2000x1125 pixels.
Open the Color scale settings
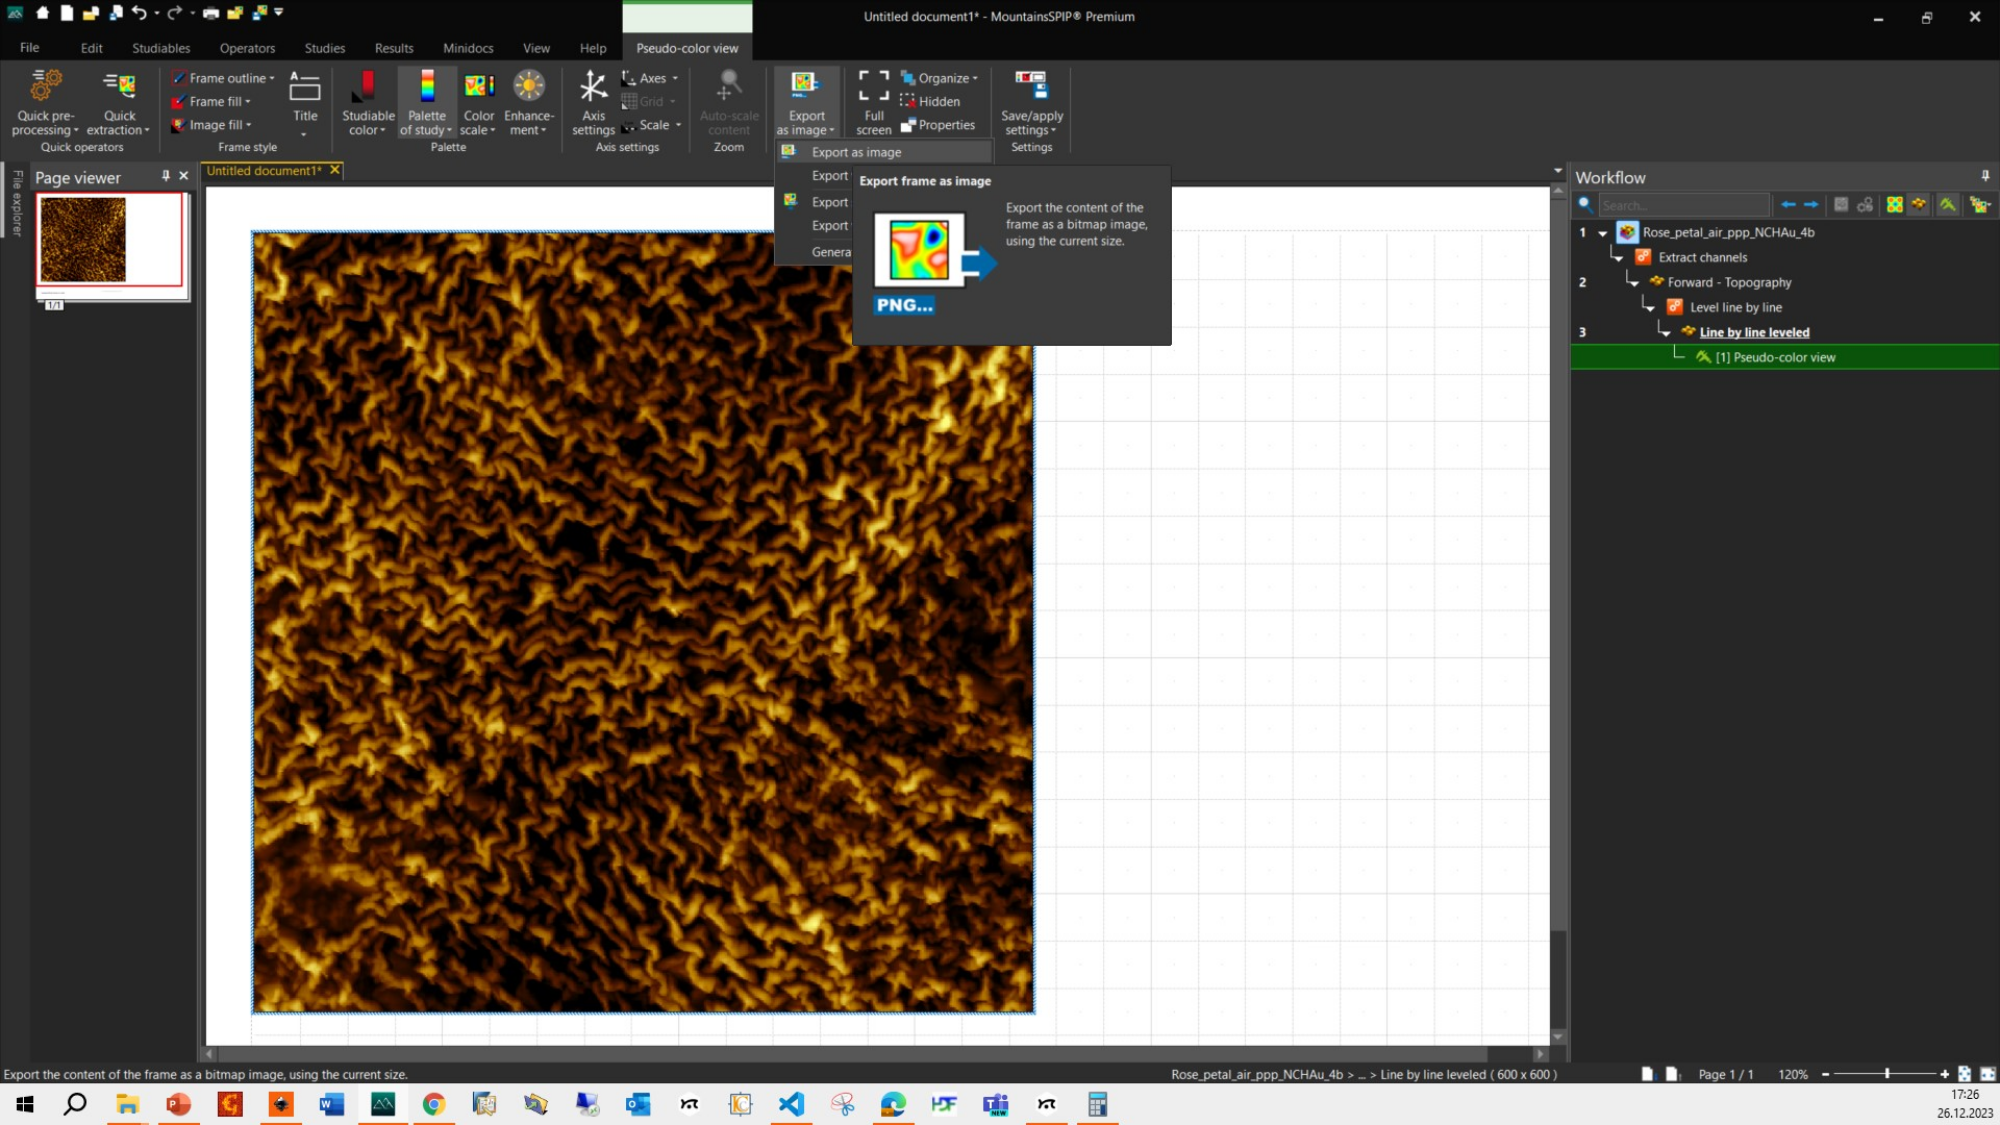(479, 102)
